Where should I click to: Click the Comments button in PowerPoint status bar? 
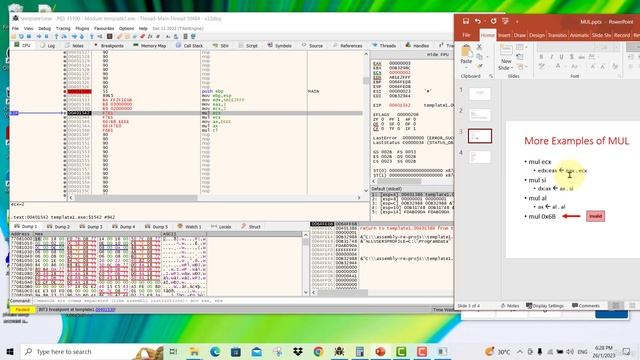(x=586, y=305)
